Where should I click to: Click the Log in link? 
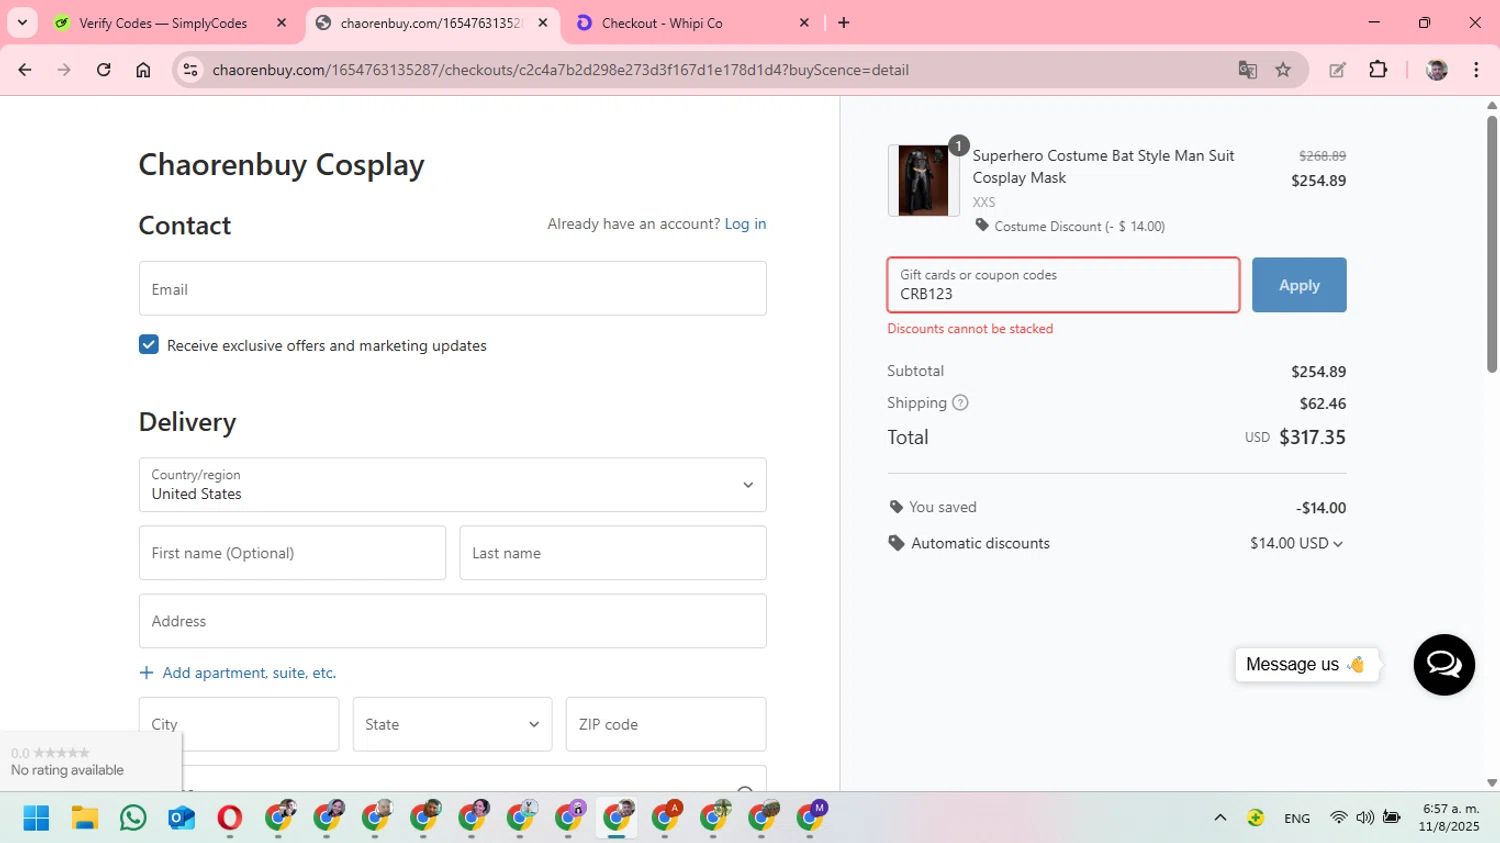[745, 224]
